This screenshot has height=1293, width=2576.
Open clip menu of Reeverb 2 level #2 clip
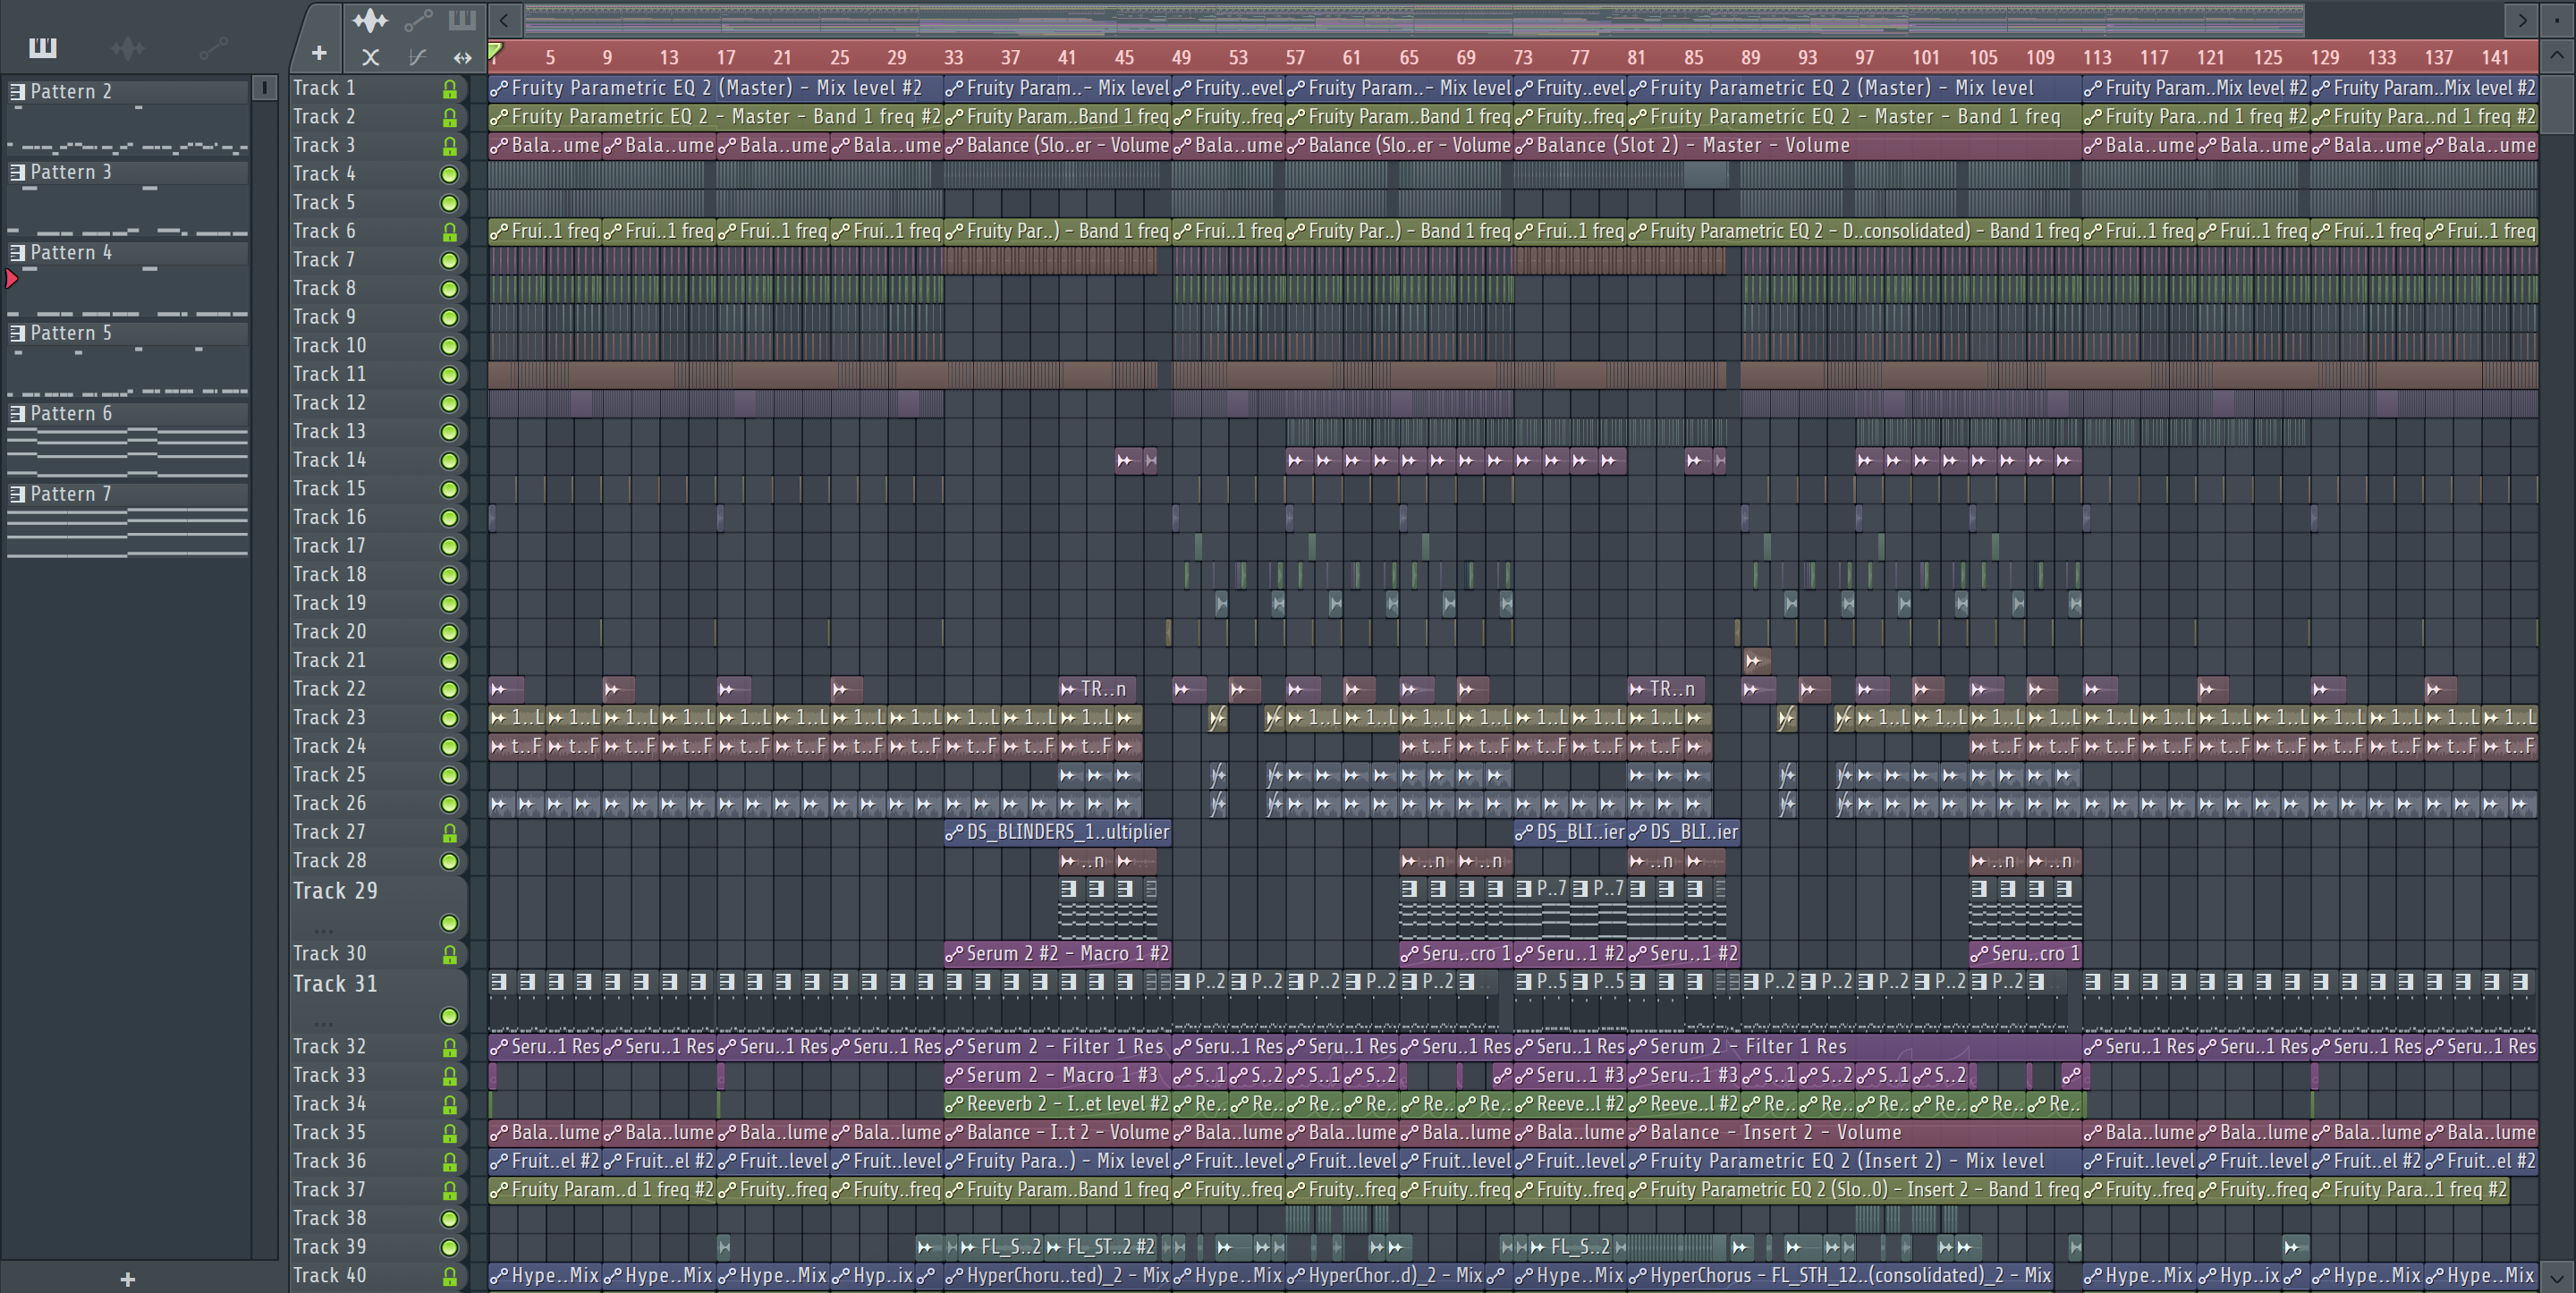[x=955, y=1104]
